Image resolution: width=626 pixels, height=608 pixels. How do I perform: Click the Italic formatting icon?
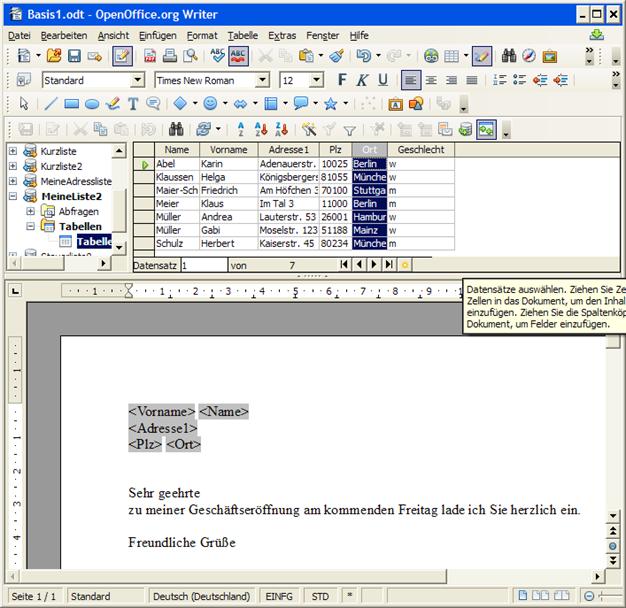pyautogui.click(x=362, y=80)
